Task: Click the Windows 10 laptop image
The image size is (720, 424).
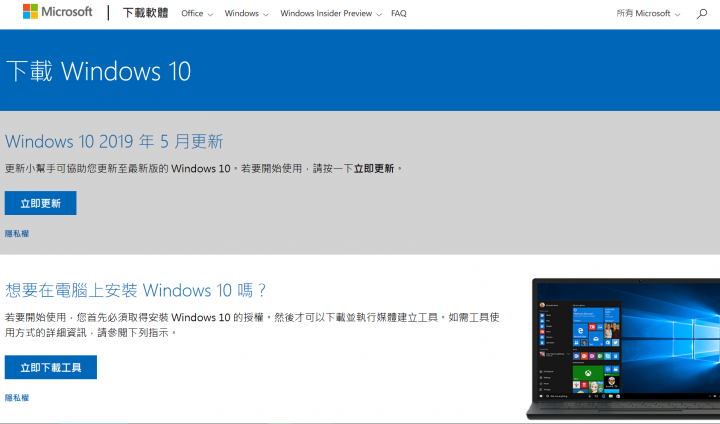Action: click(623, 349)
